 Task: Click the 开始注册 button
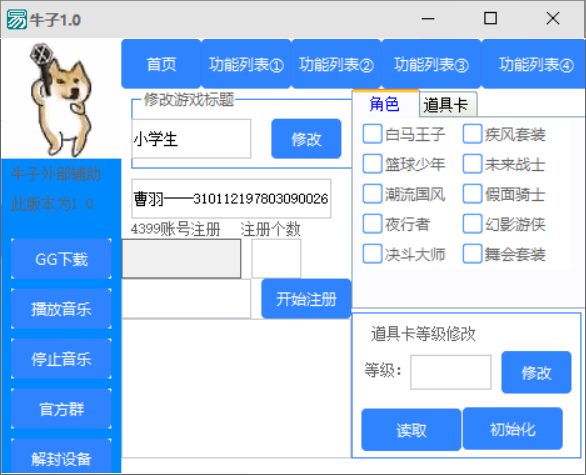(x=306, y=299)
